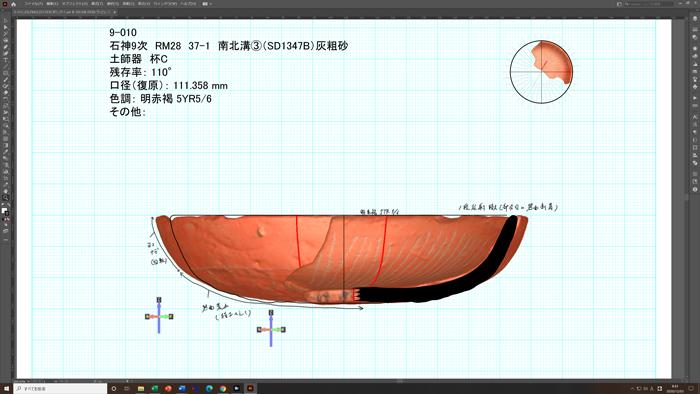Select the Type tool in toolbar

coord(6,60)
